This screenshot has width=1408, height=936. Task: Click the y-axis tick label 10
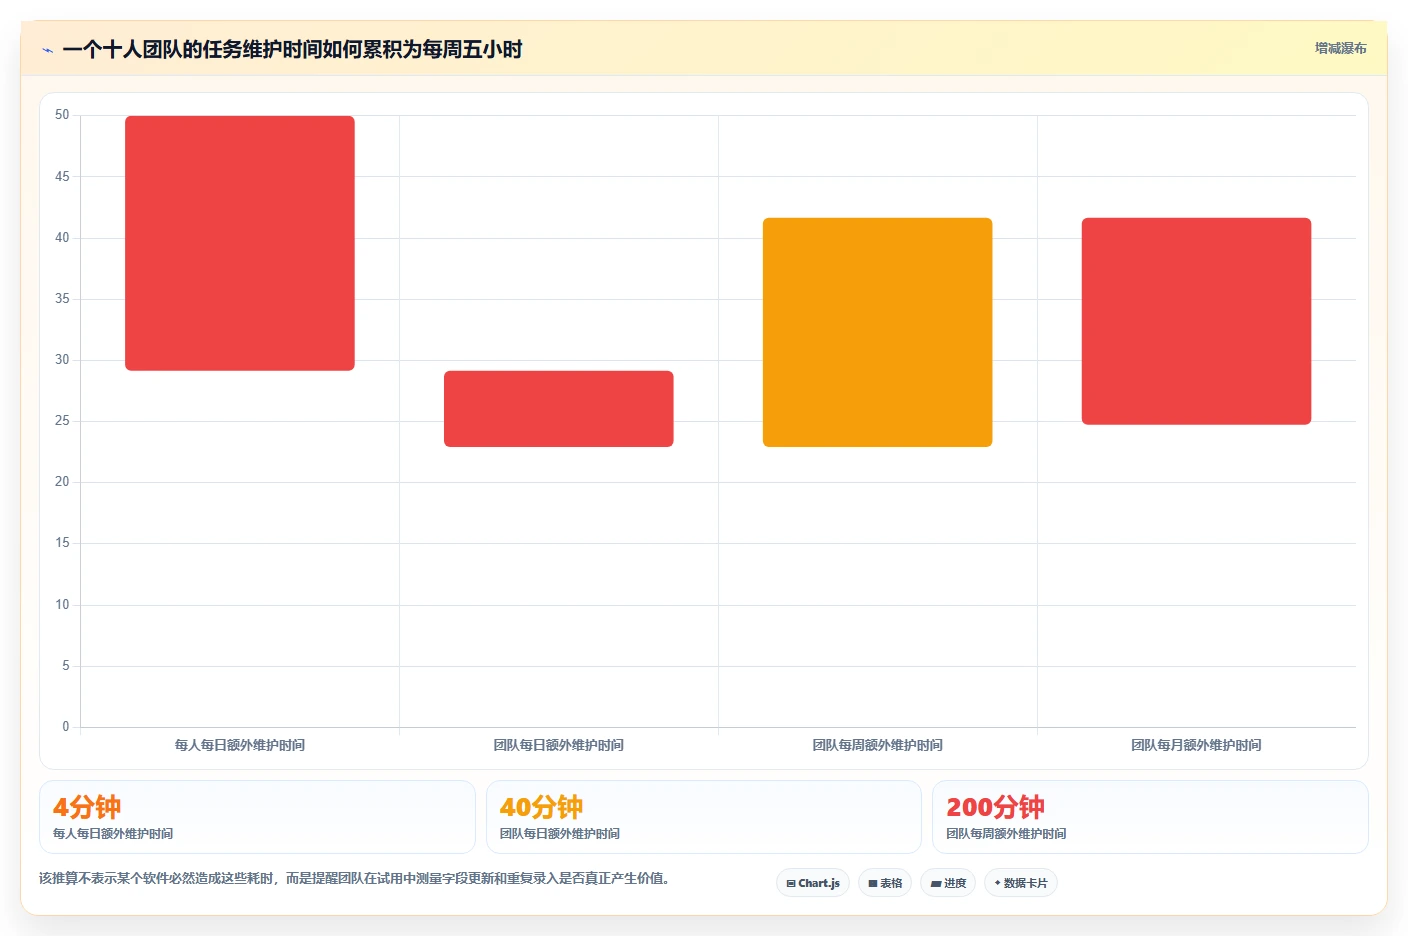pos(62,605)
